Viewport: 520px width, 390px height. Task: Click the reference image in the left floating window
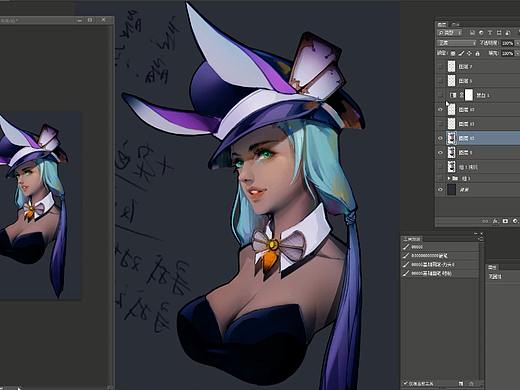pos(40,205)
